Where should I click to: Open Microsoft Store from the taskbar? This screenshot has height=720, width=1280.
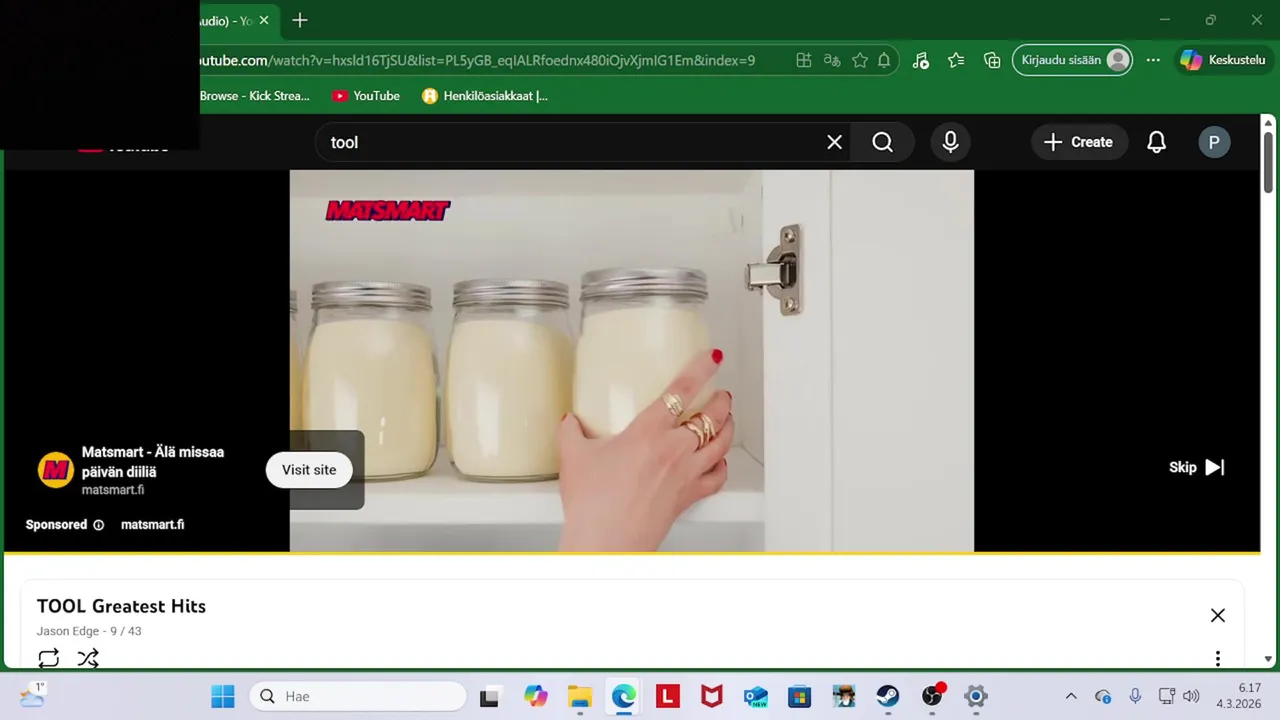click(x=800, y=696)
